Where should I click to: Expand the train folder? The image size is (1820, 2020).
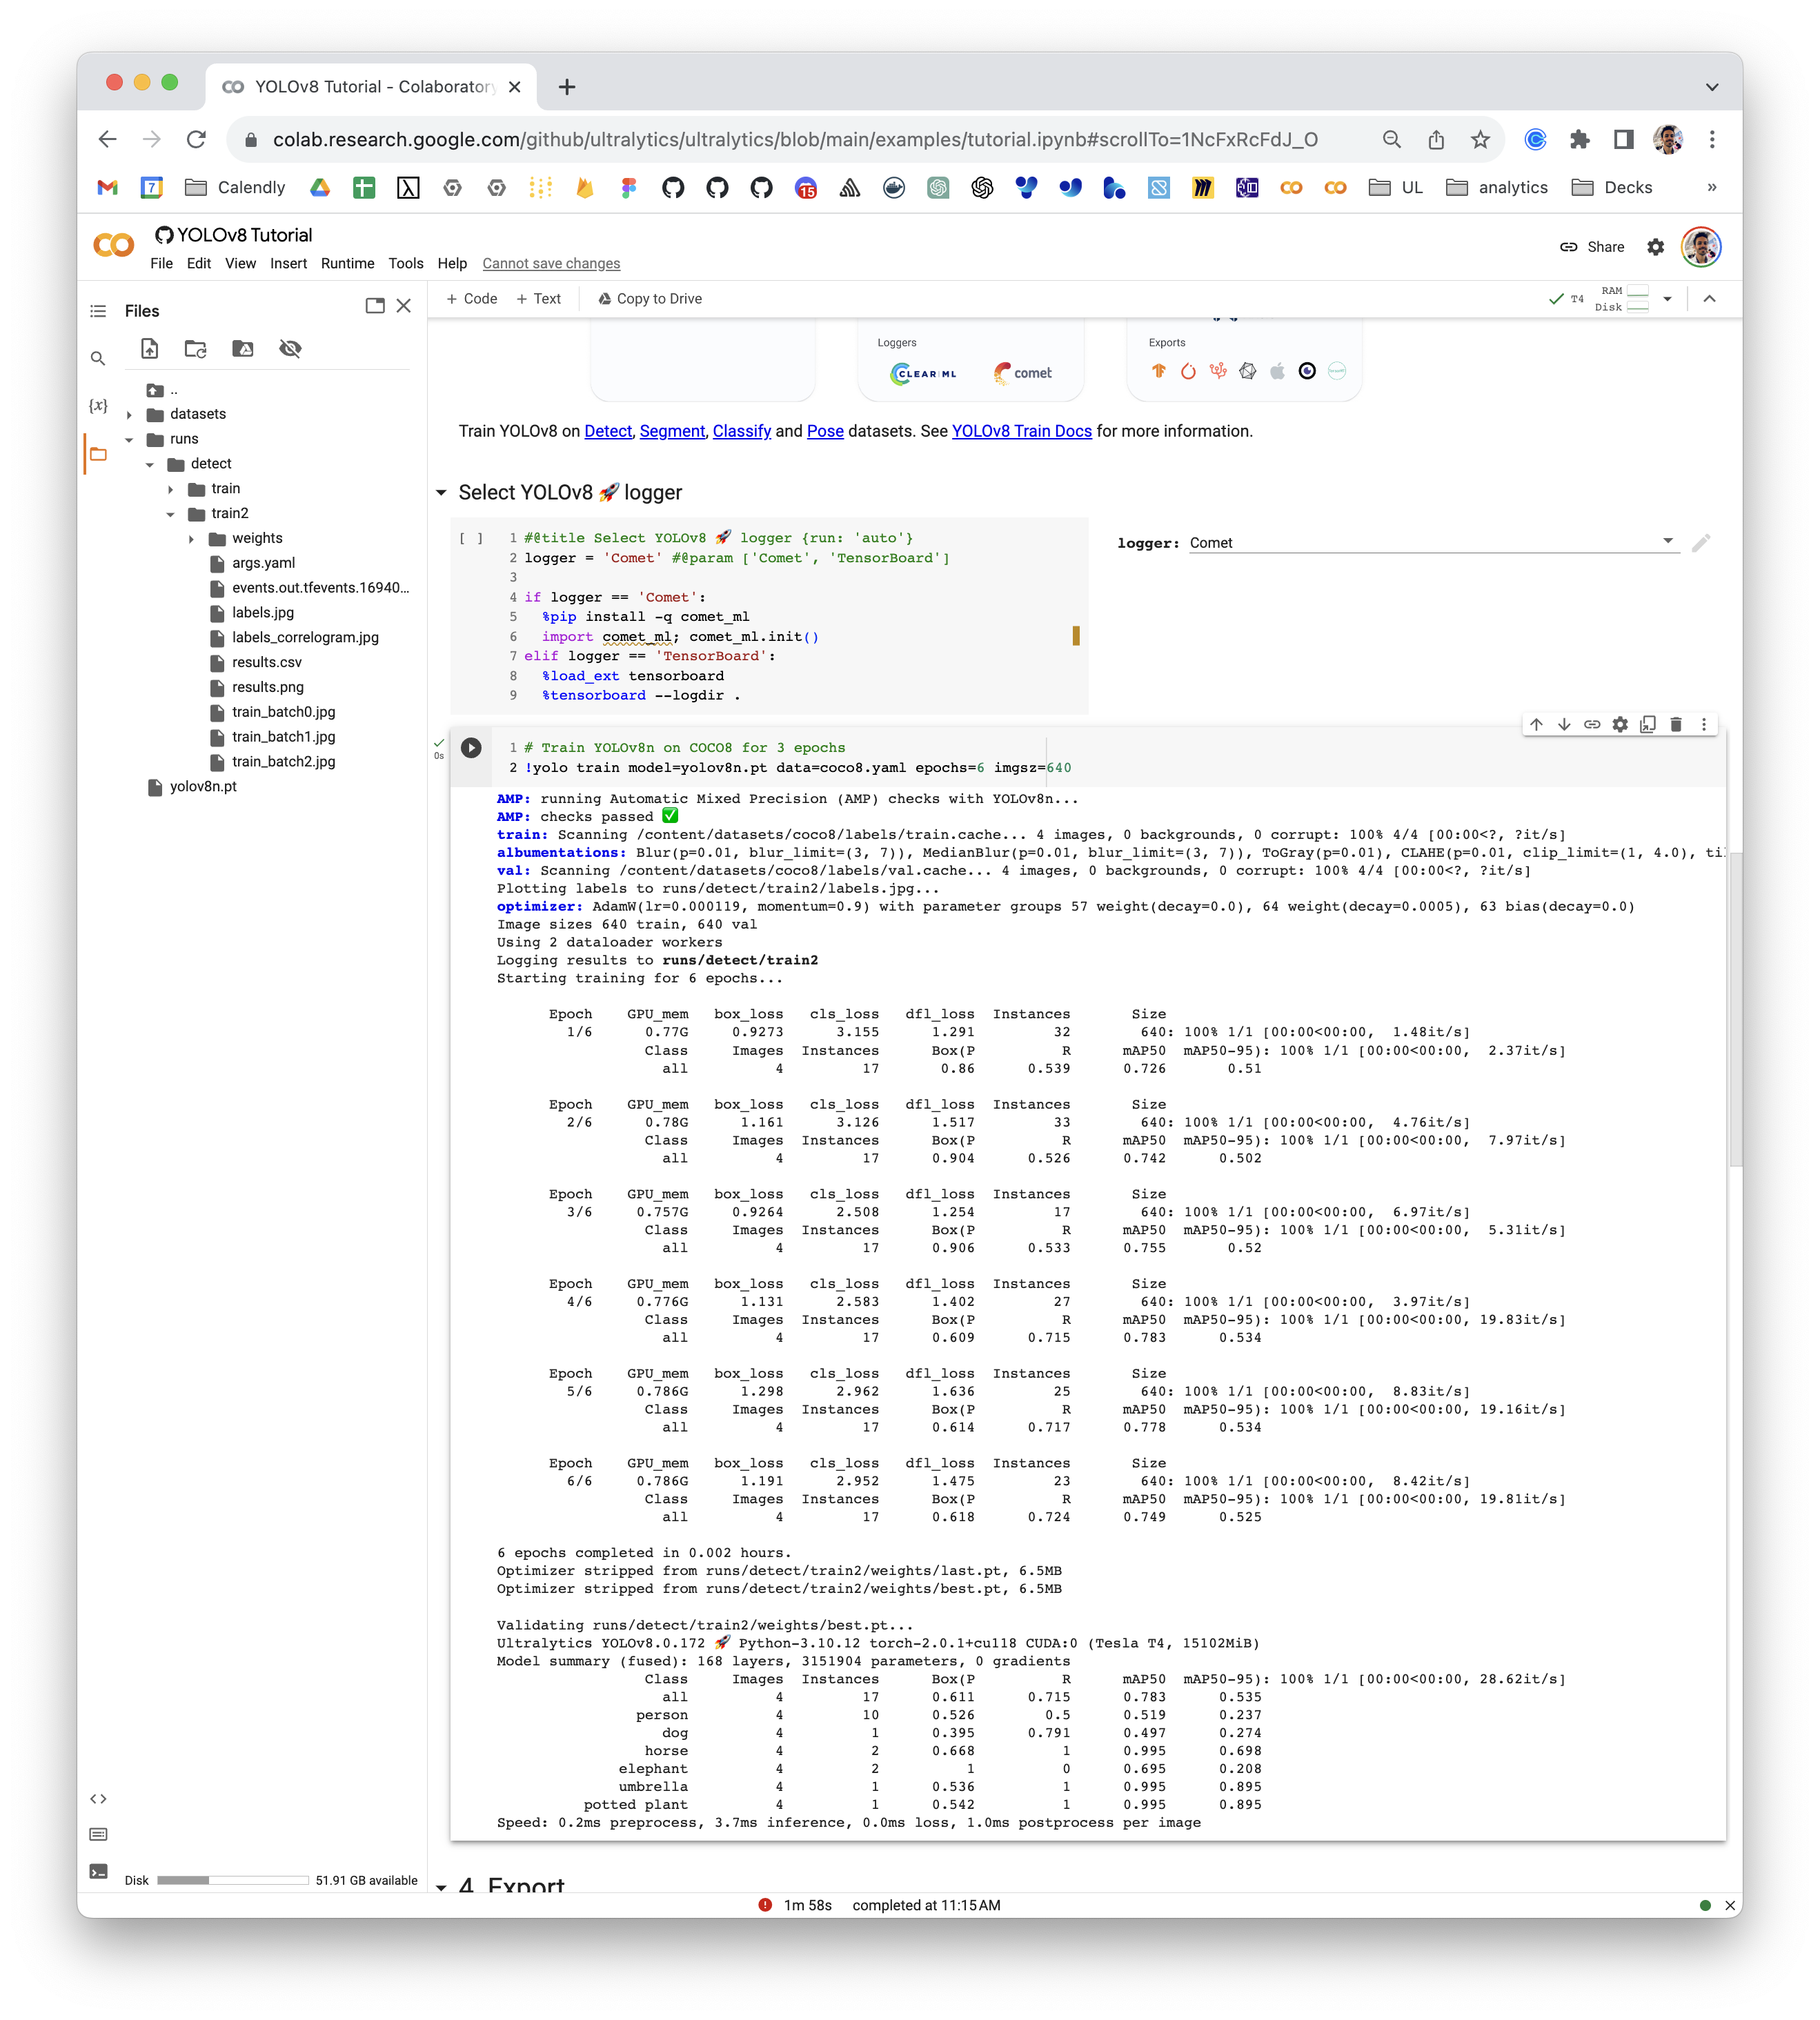[x=171, y=488]
